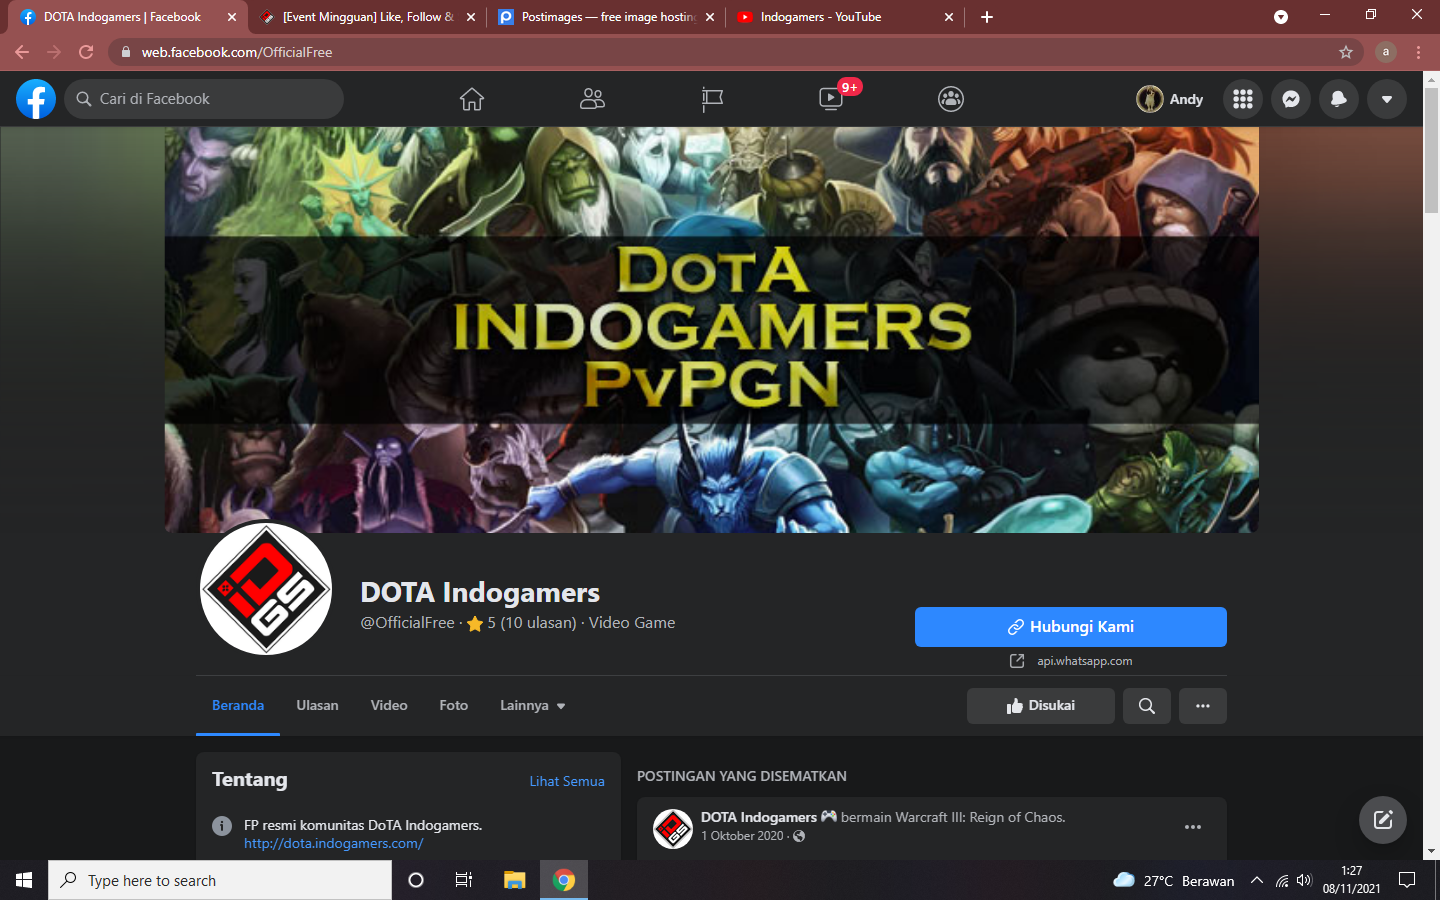Image resolution: width=1440 pixels, height=900 pixels.
Task: Switch to the Video tab
Action: click(x=389, y=706)
